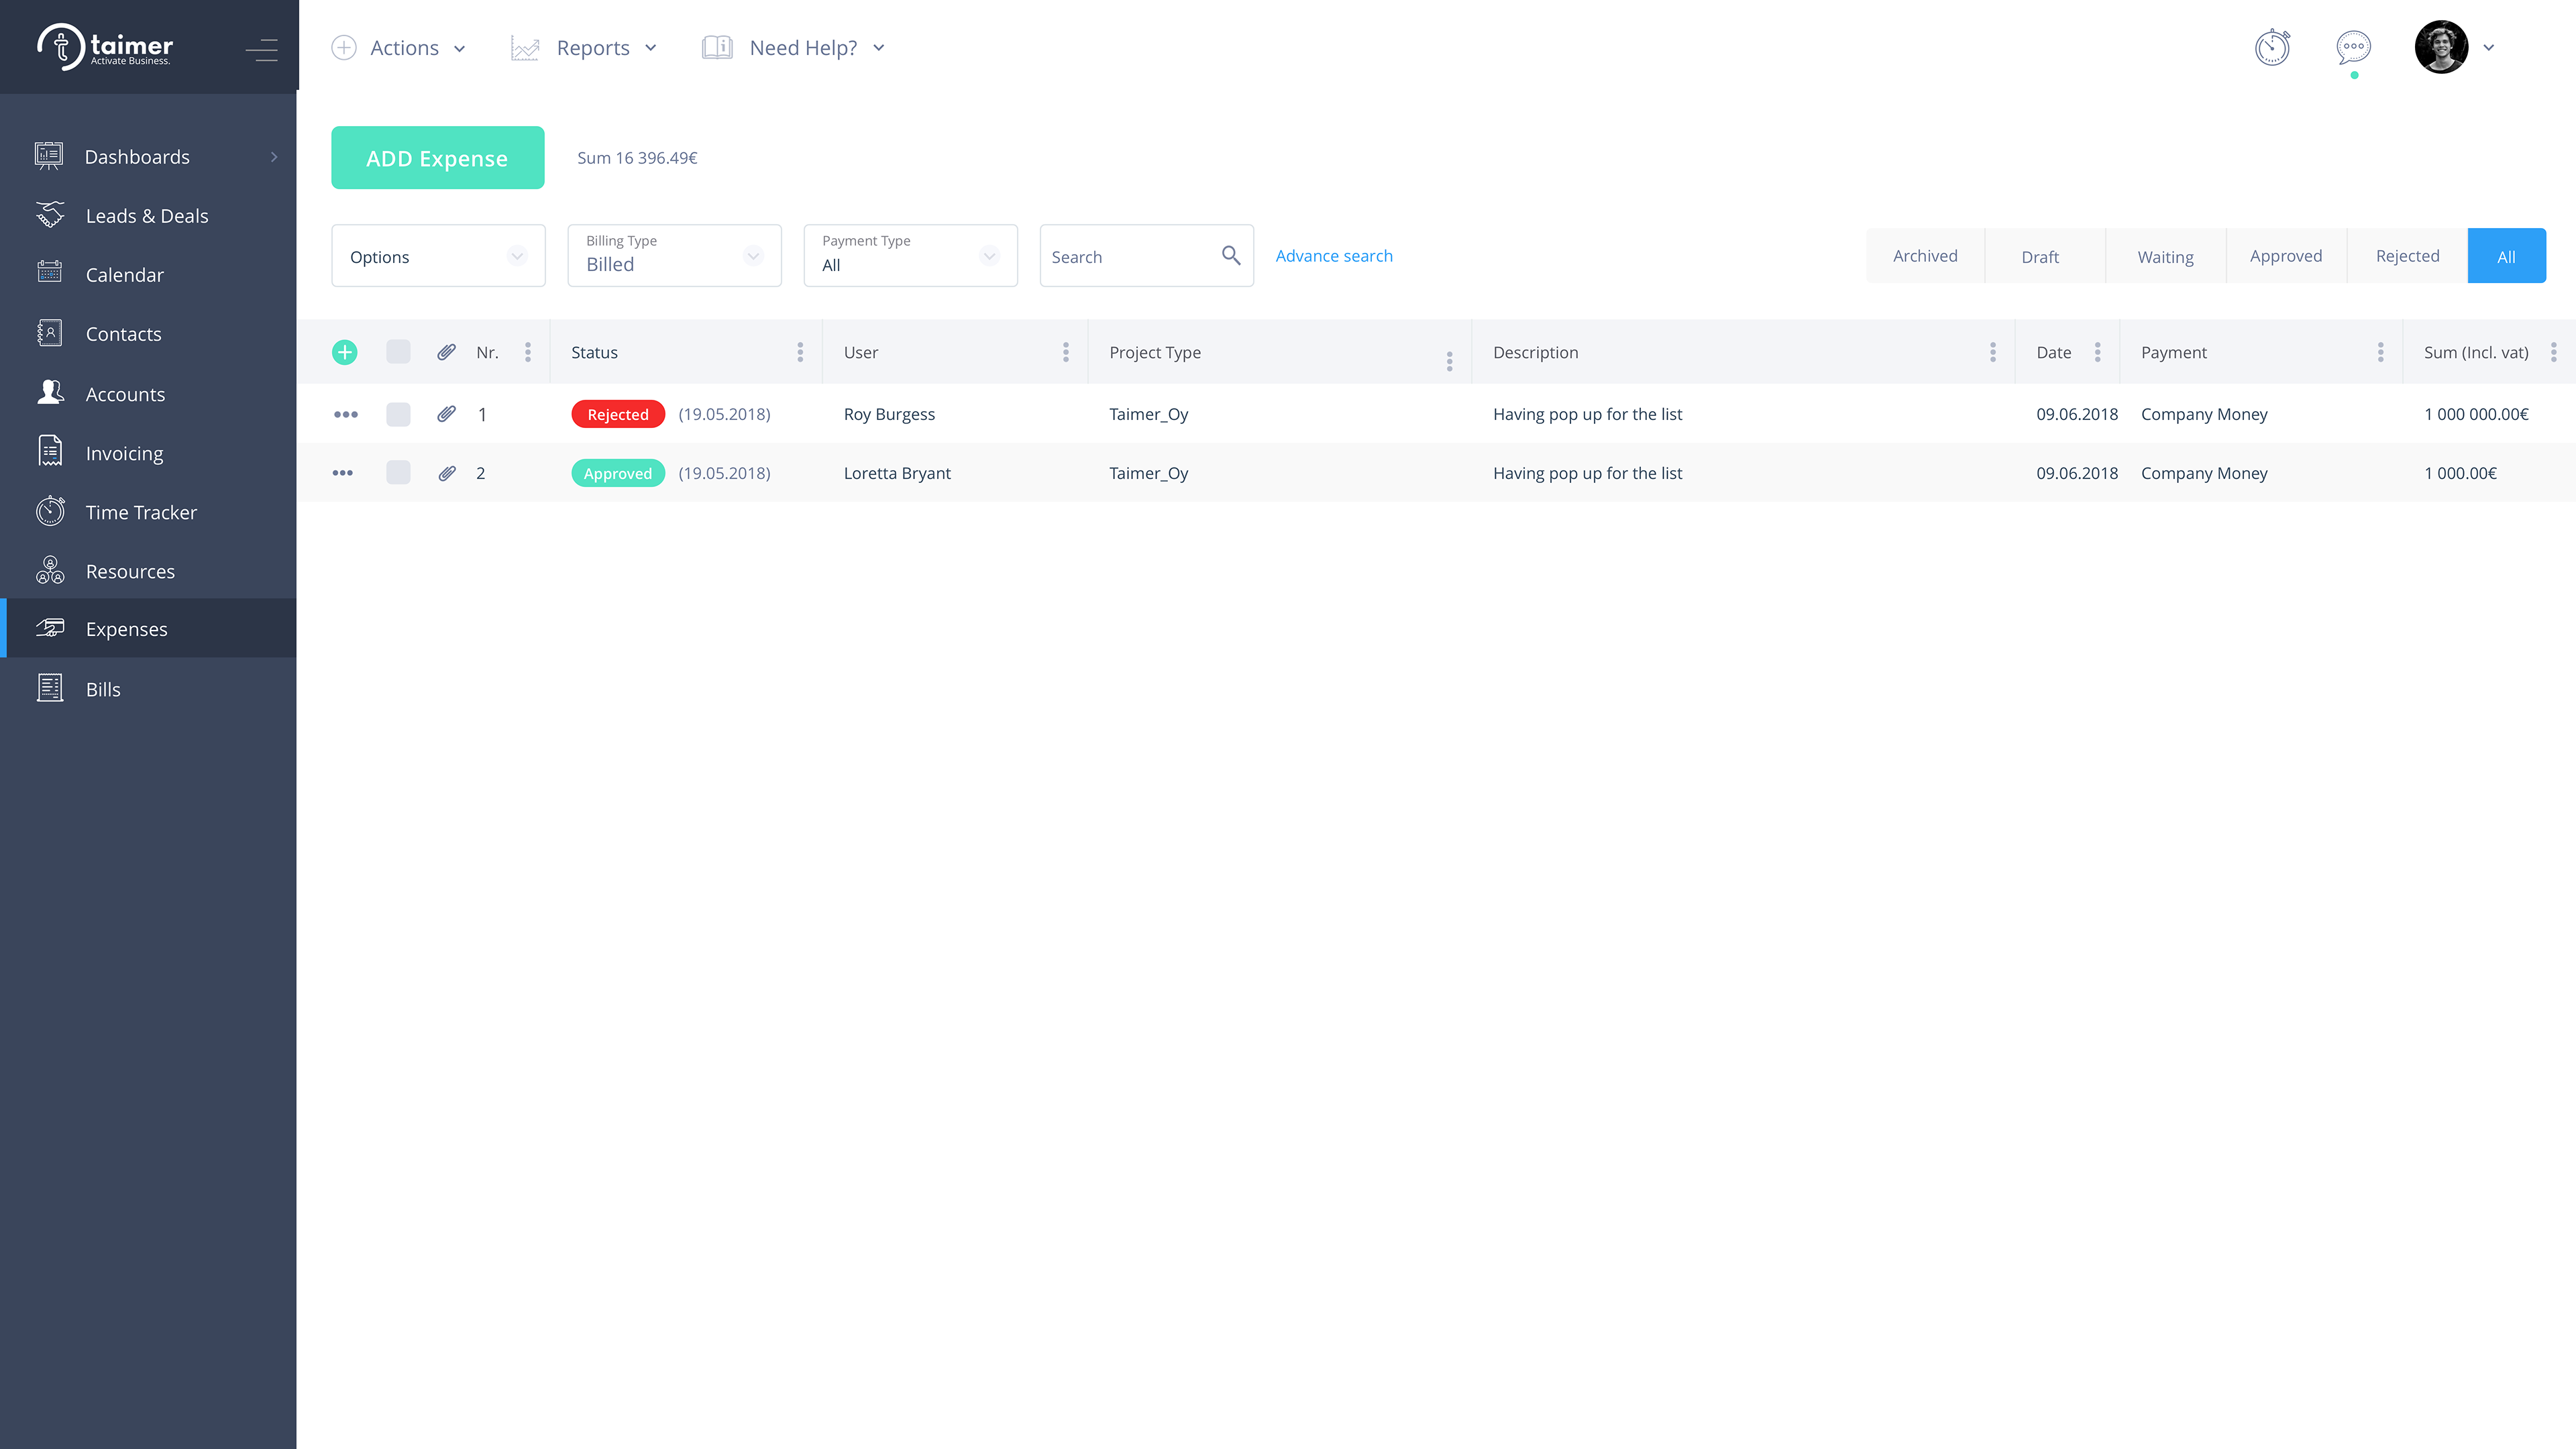Open the timer stopwatch icon in header
Screen dimensions: 2576x1449
2272,47
